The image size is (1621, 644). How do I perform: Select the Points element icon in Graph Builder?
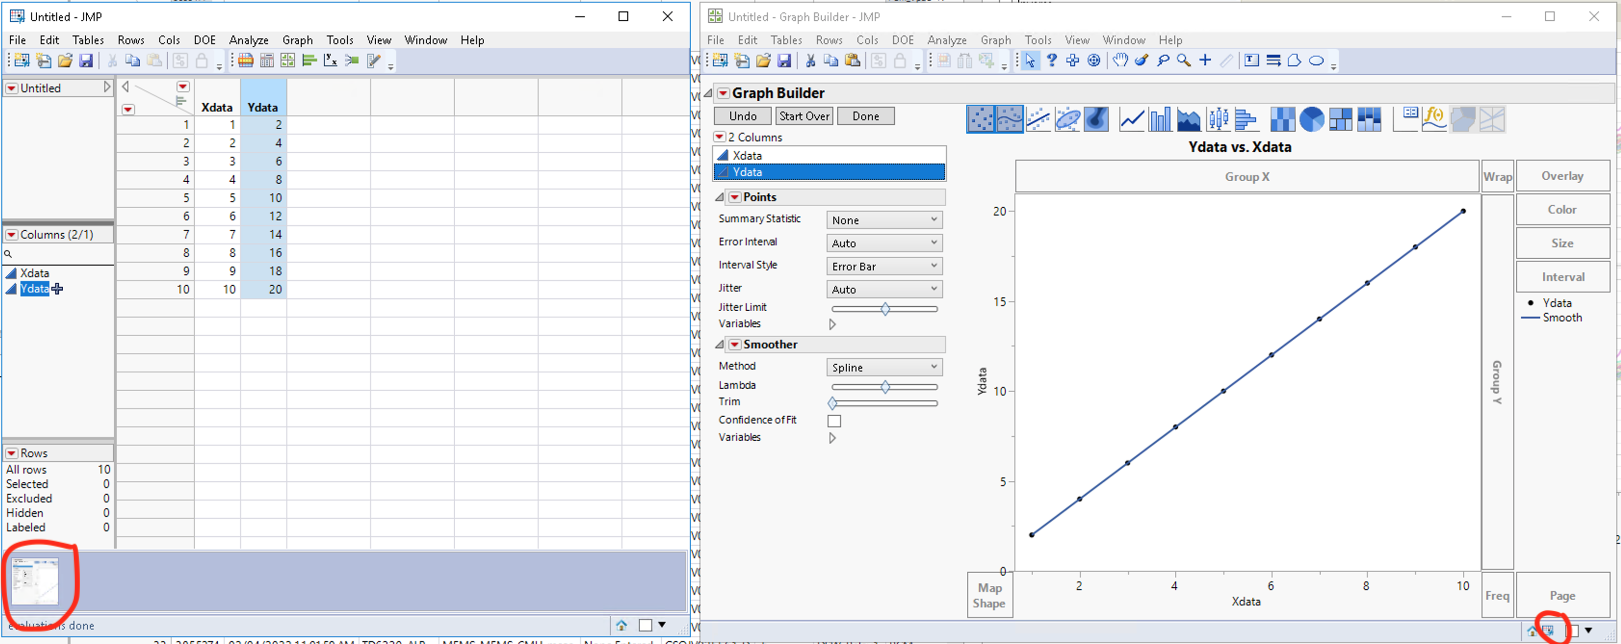pyautogui.click(x=981, y=119)
